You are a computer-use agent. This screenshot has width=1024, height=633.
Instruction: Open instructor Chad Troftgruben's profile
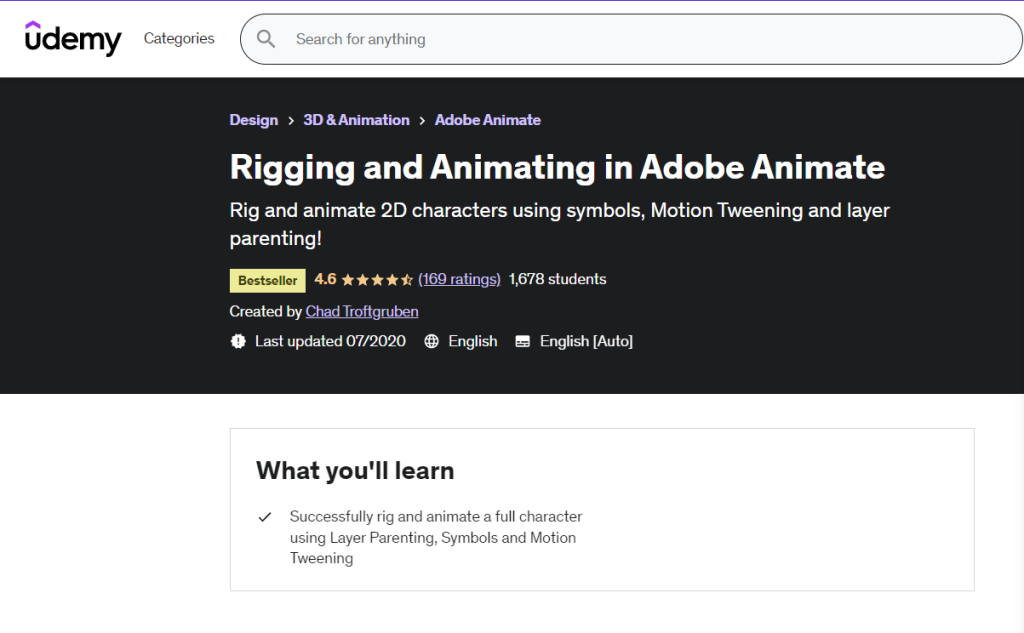point(361,311)
